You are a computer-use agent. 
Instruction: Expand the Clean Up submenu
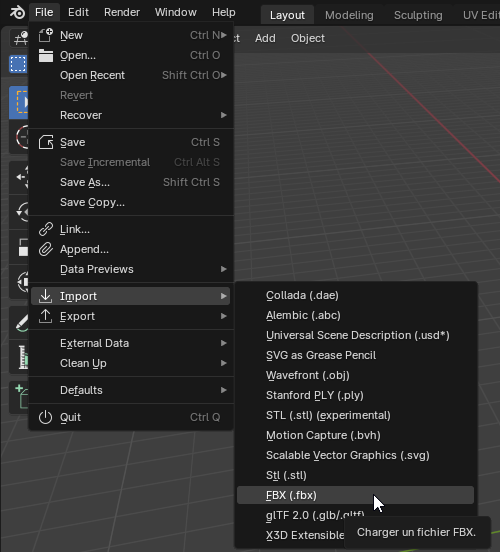point(131,363)
